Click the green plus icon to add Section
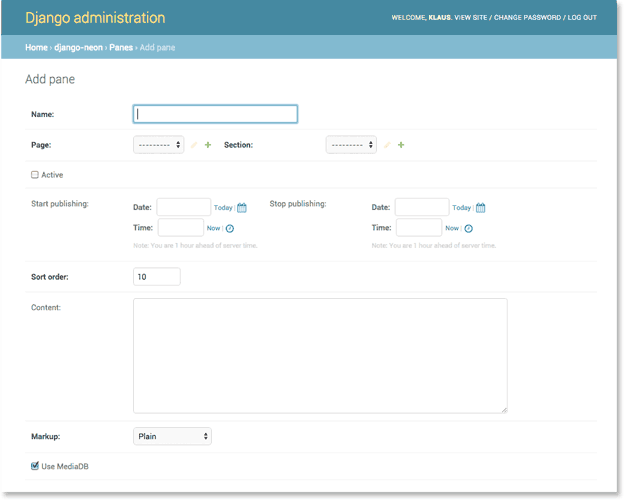The height and width of the screenshot is (500, 624). [401, 145]
